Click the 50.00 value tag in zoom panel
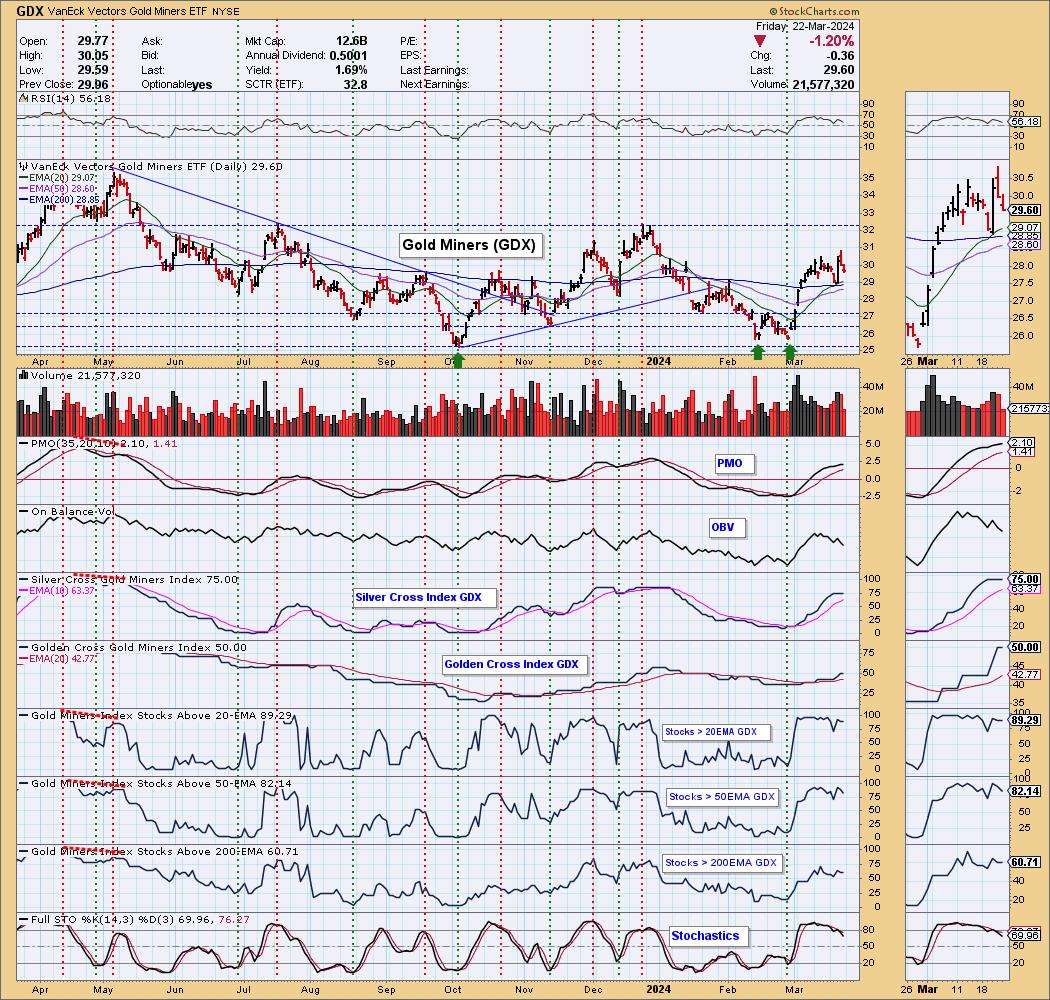Viewport: 1050px width, 1000px height. point(1025,647)
